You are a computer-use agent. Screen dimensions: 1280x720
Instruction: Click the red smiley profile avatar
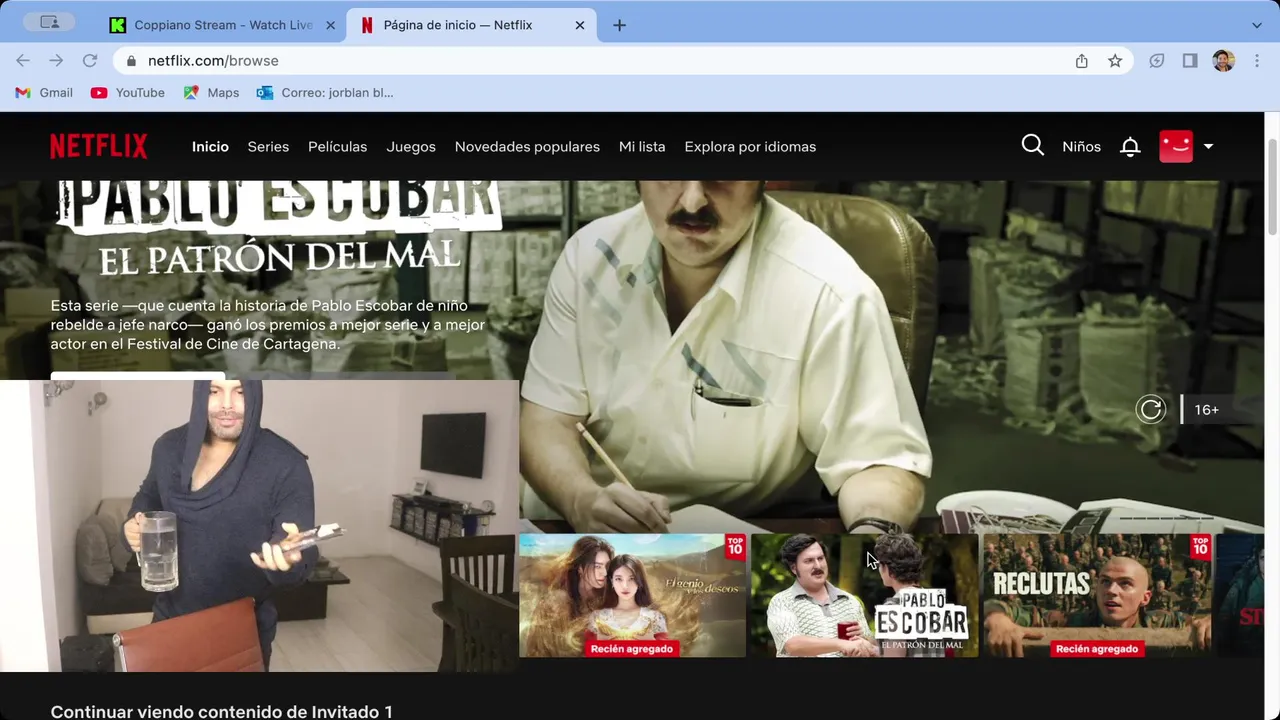[1176, 146]
